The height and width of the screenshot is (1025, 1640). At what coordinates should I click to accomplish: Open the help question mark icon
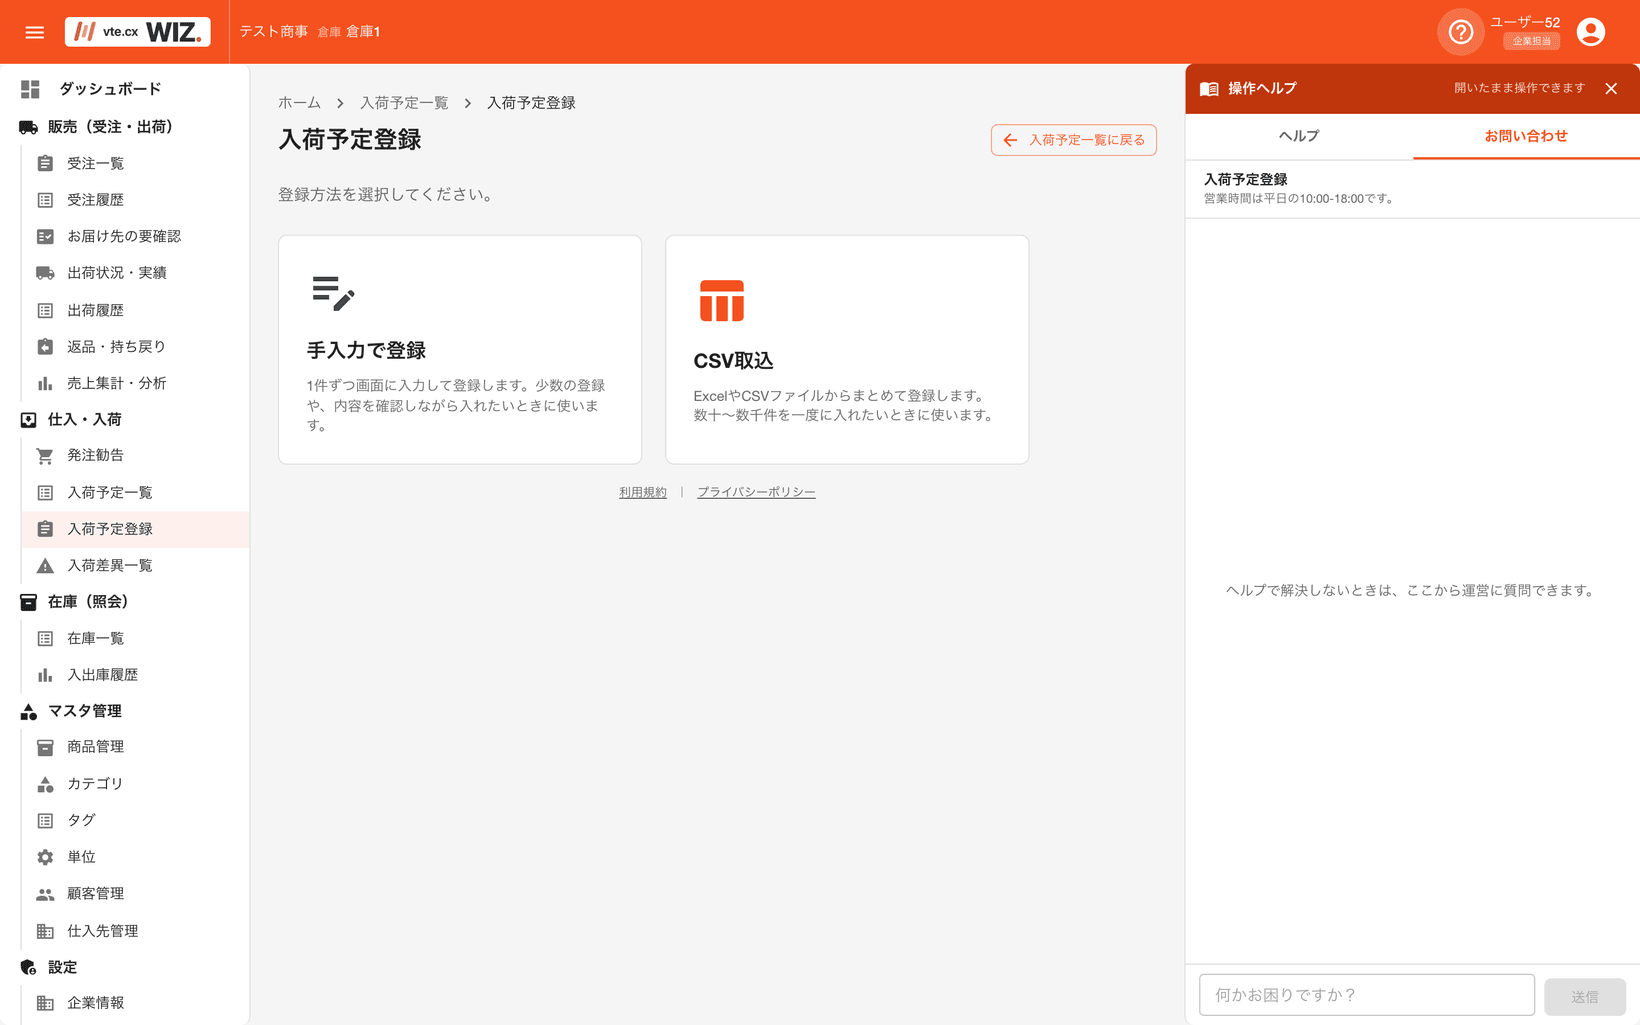tap(1460, 32)
